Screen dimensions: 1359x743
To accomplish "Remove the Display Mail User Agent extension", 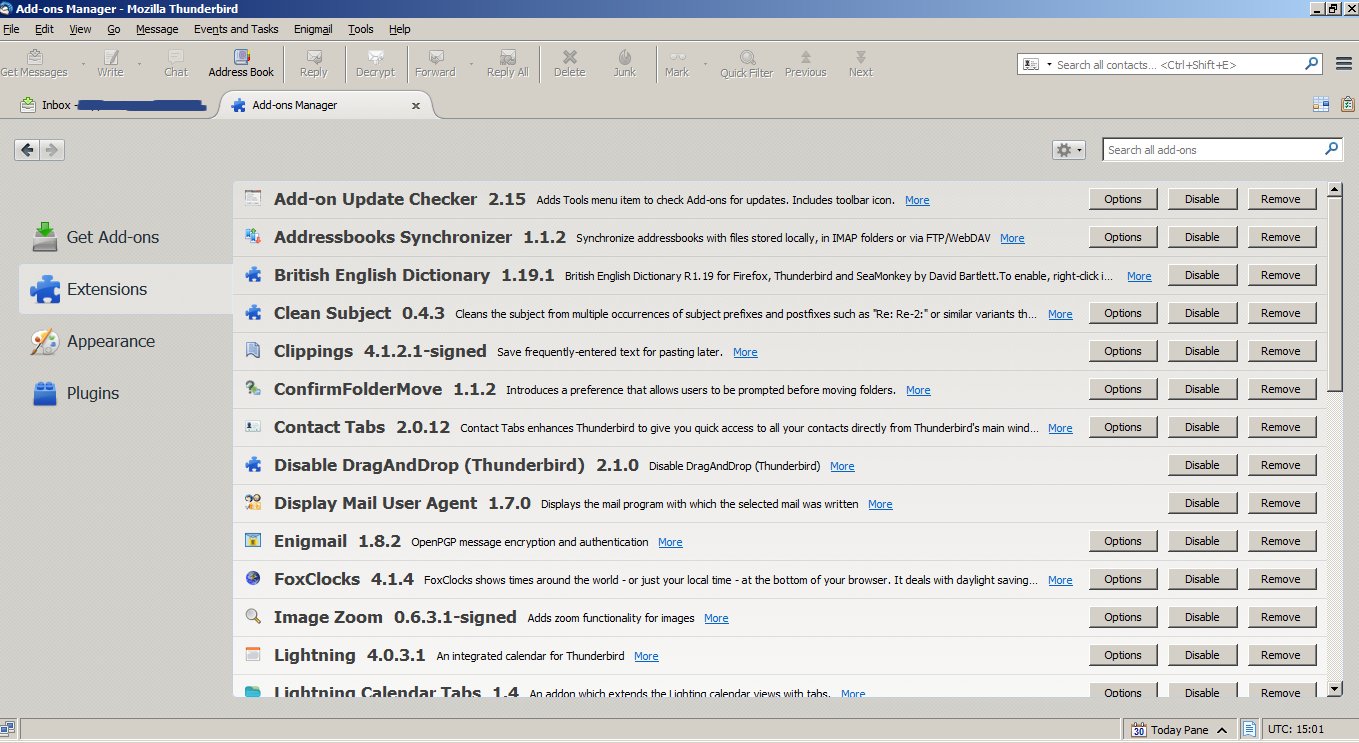I will tap(1281, 503).
